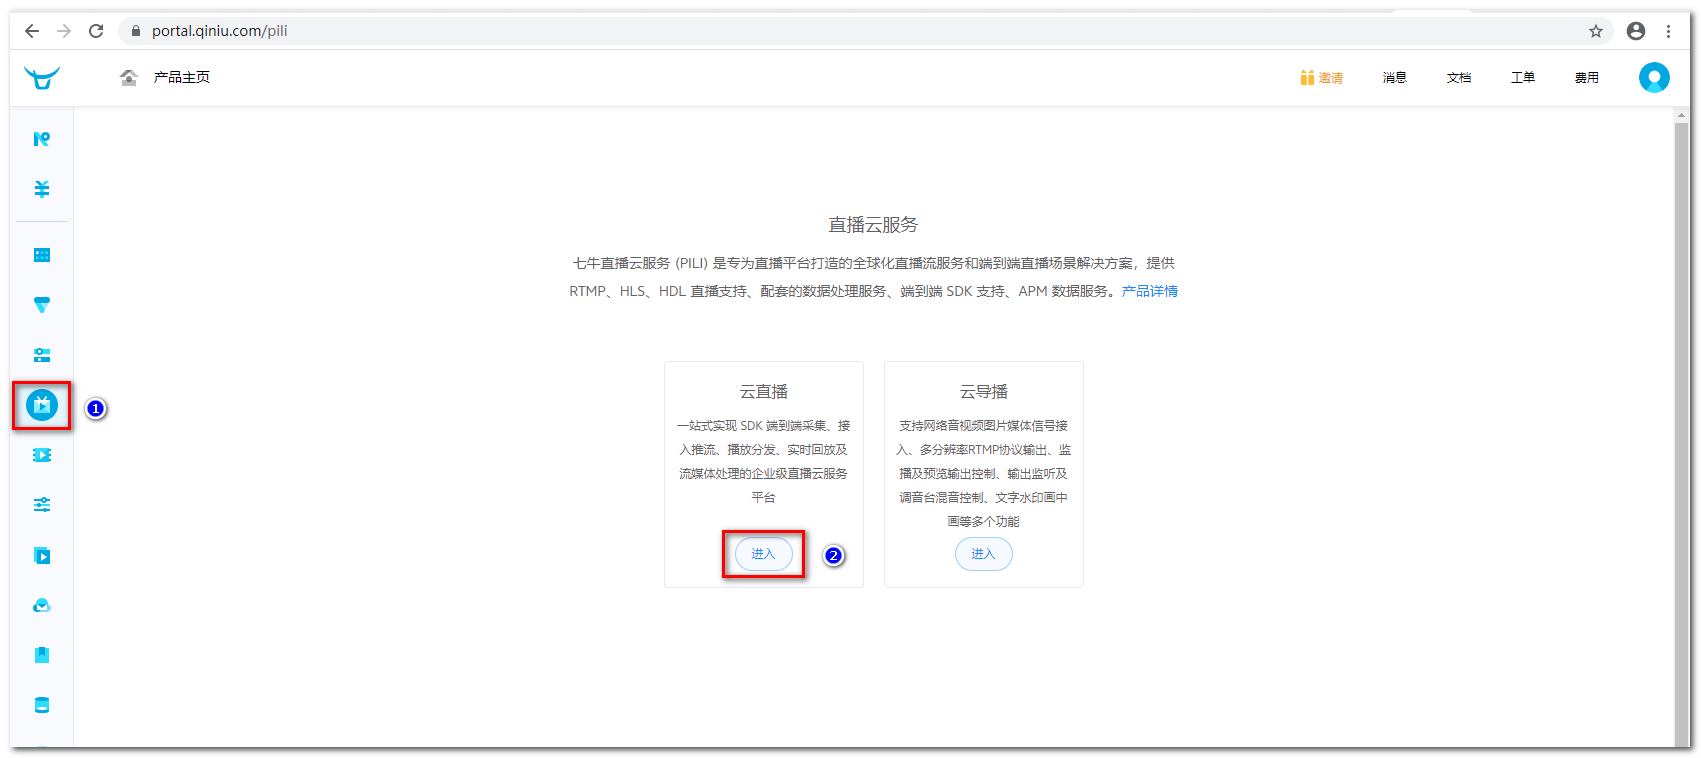Image resolution: width=1701 pixels, height=758 pixels.
Task: Click the vertical scrollbar up arrow
Action: pyautogui.click(x=1681, y=115)
